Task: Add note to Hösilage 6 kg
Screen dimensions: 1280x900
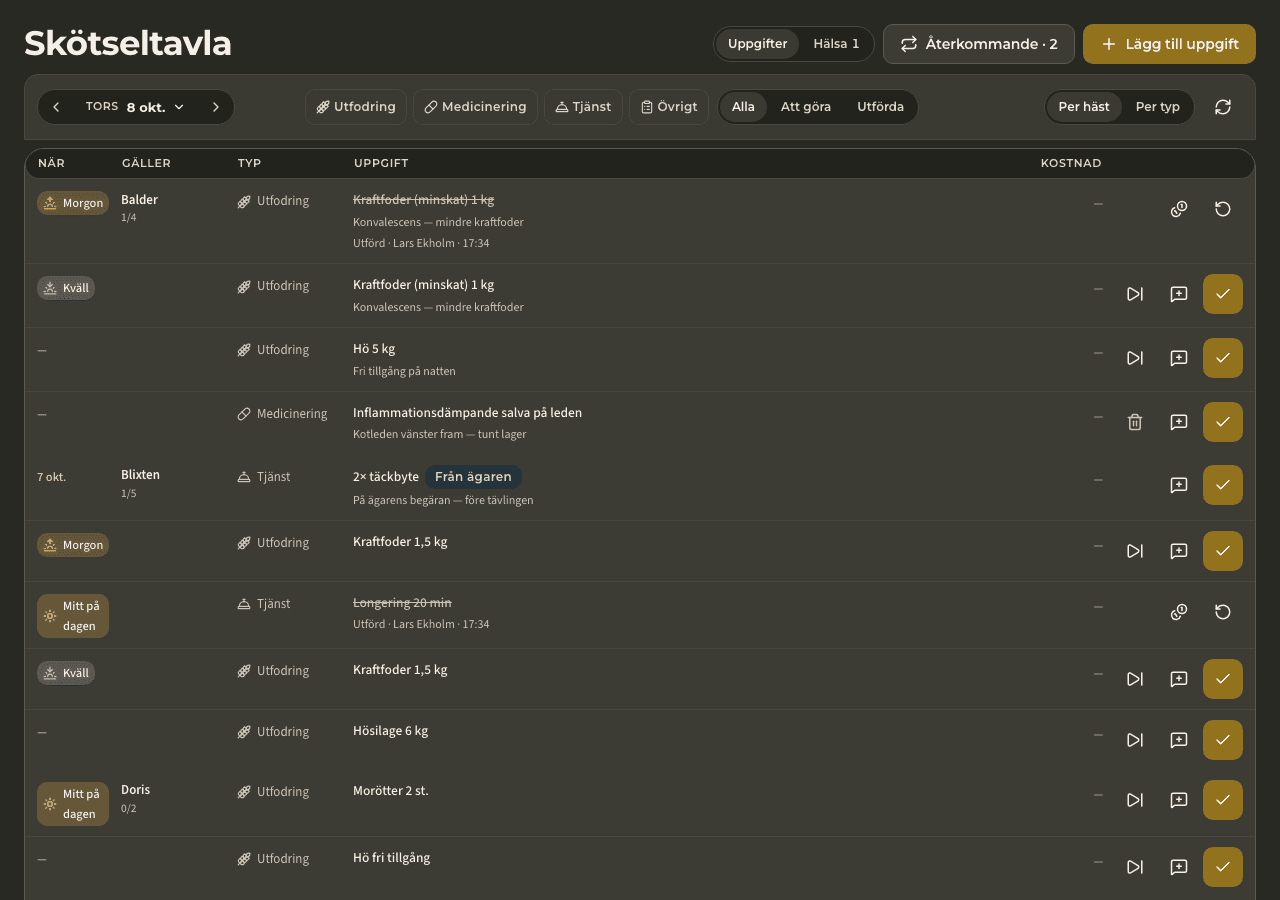Action: [x=1179, y=740]
